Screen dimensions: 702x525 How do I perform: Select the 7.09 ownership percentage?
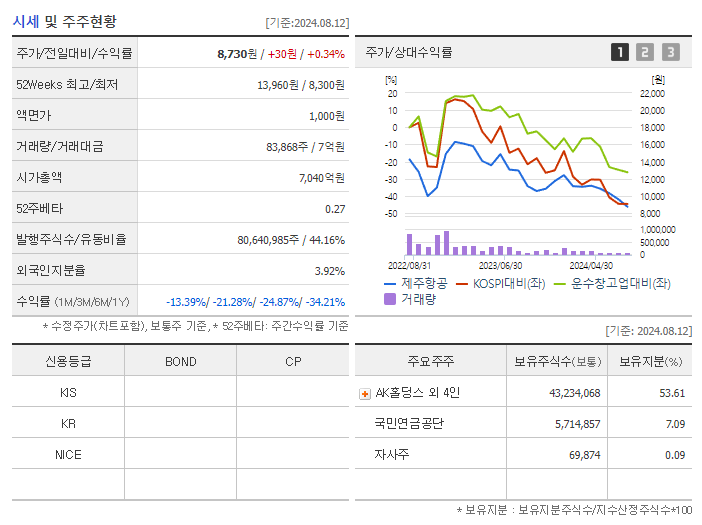coord(675,424)
